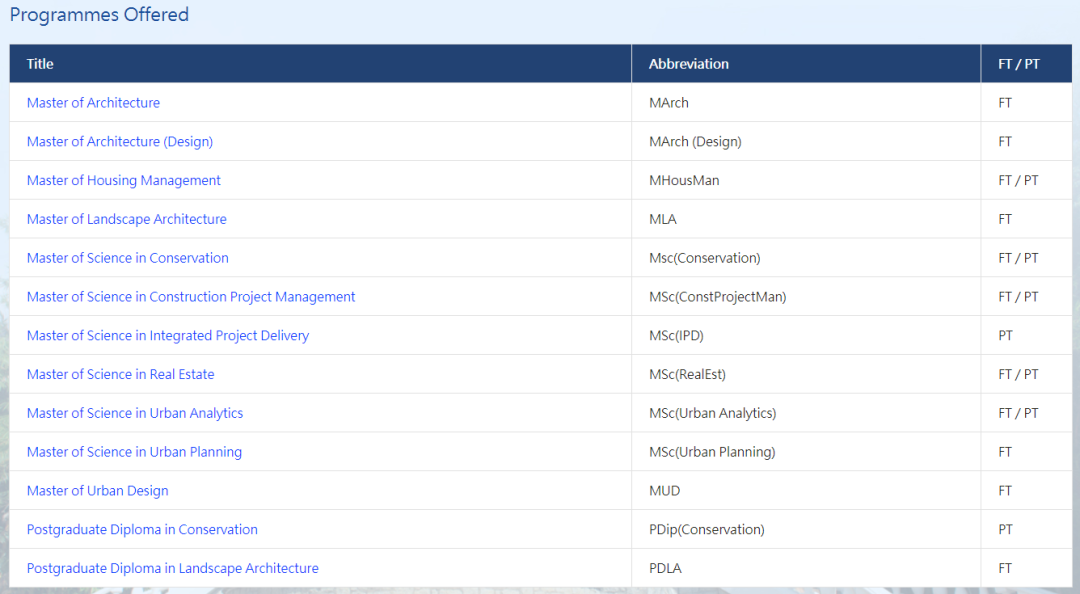Open Master of Urban Design link

coord(98,491)
